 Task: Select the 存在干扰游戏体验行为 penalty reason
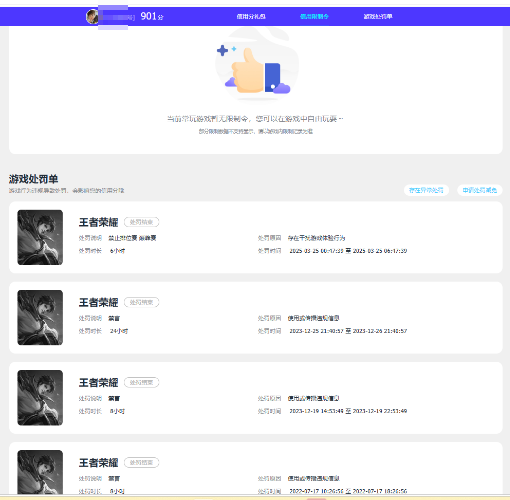point(316,238)
